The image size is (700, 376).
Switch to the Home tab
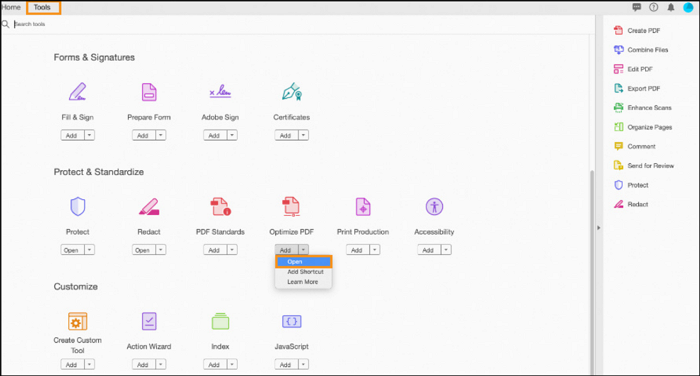tap(11, 8)
